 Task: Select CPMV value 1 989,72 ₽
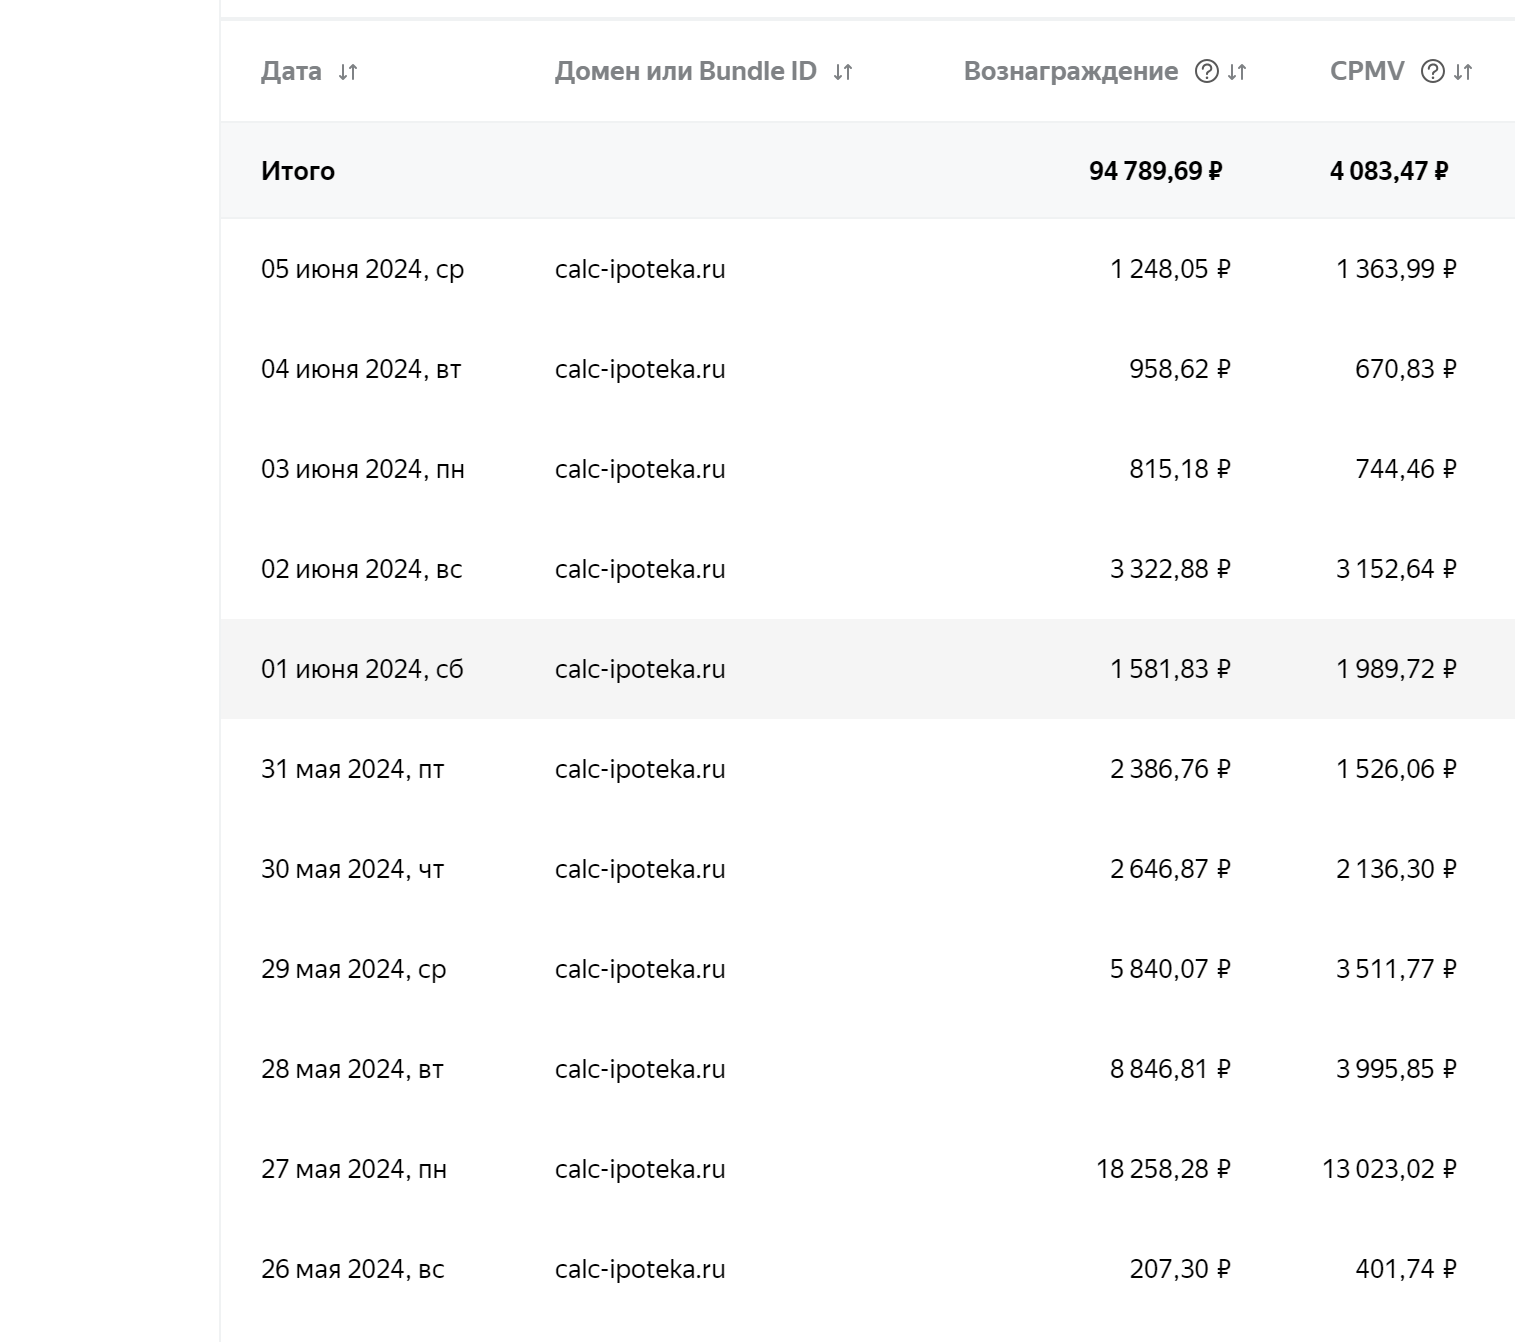(x=1397, y=669)
